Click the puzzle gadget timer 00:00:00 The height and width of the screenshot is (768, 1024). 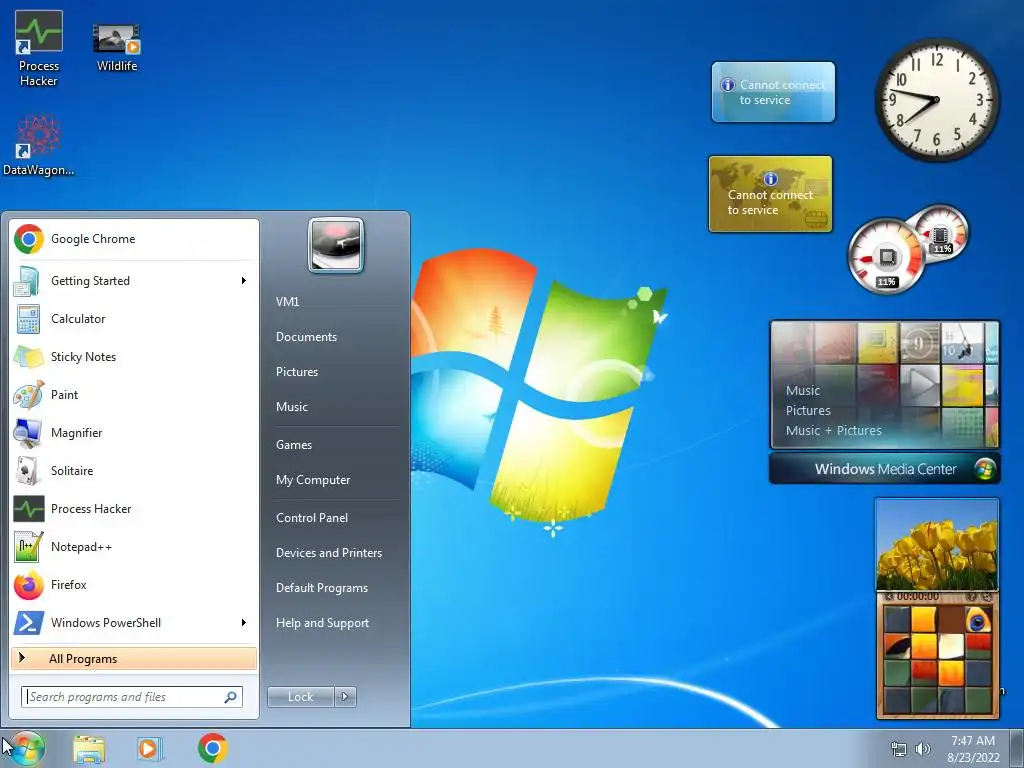[918, 597]
